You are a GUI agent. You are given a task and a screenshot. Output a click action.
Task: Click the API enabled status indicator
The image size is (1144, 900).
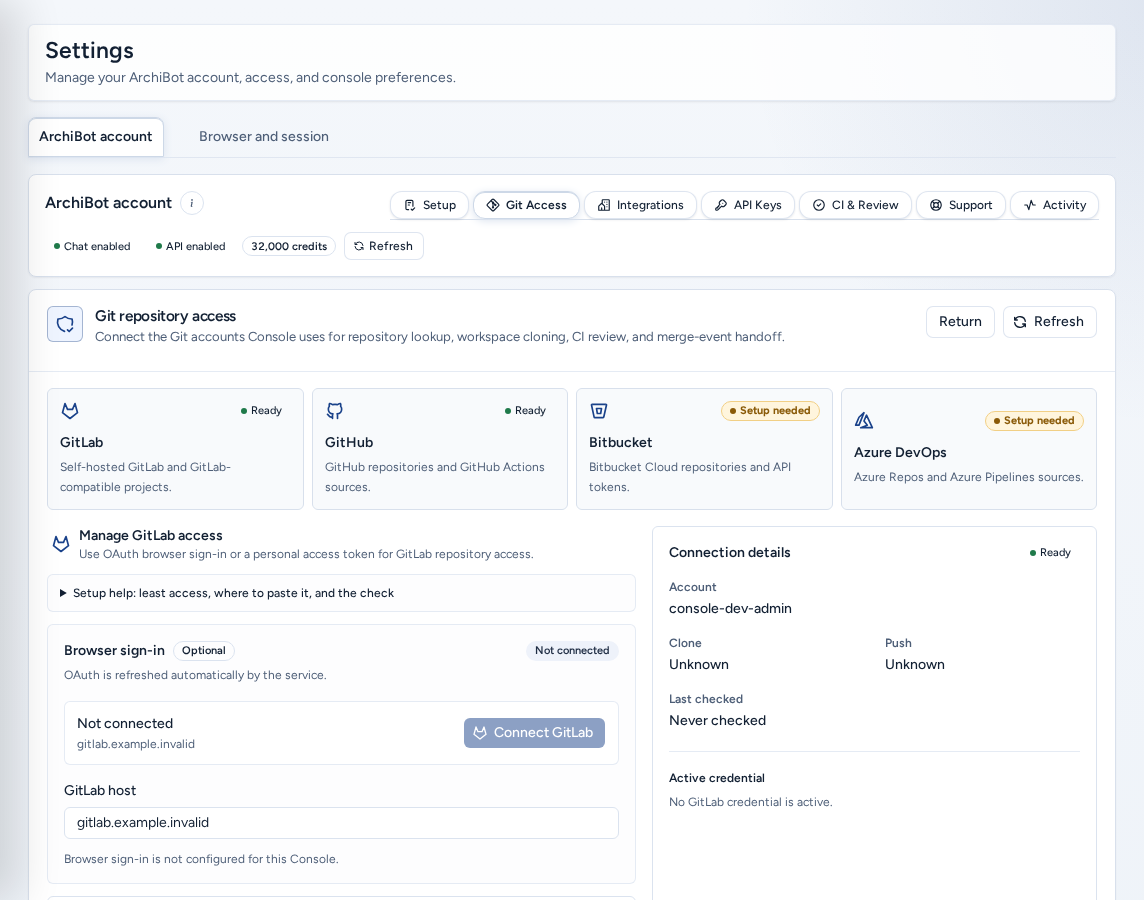tap(190, 247)
